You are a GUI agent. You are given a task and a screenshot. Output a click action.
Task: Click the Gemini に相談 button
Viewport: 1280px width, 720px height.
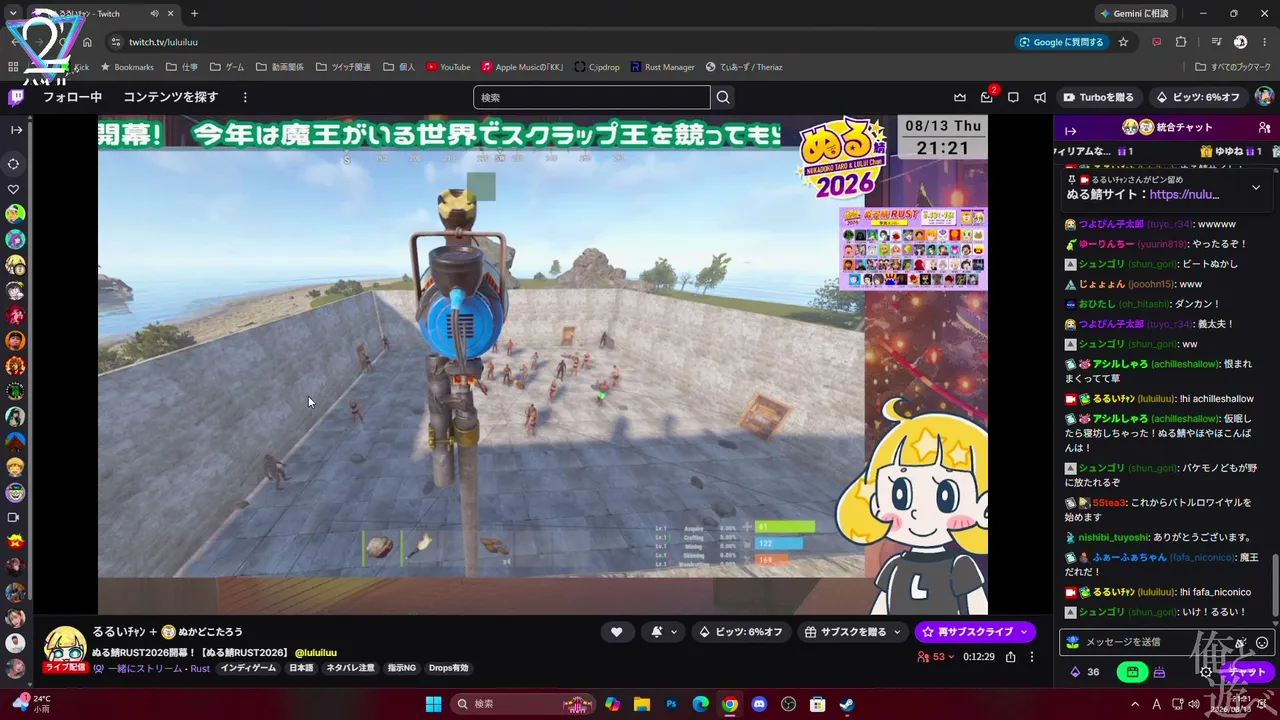click(1135, 14)
